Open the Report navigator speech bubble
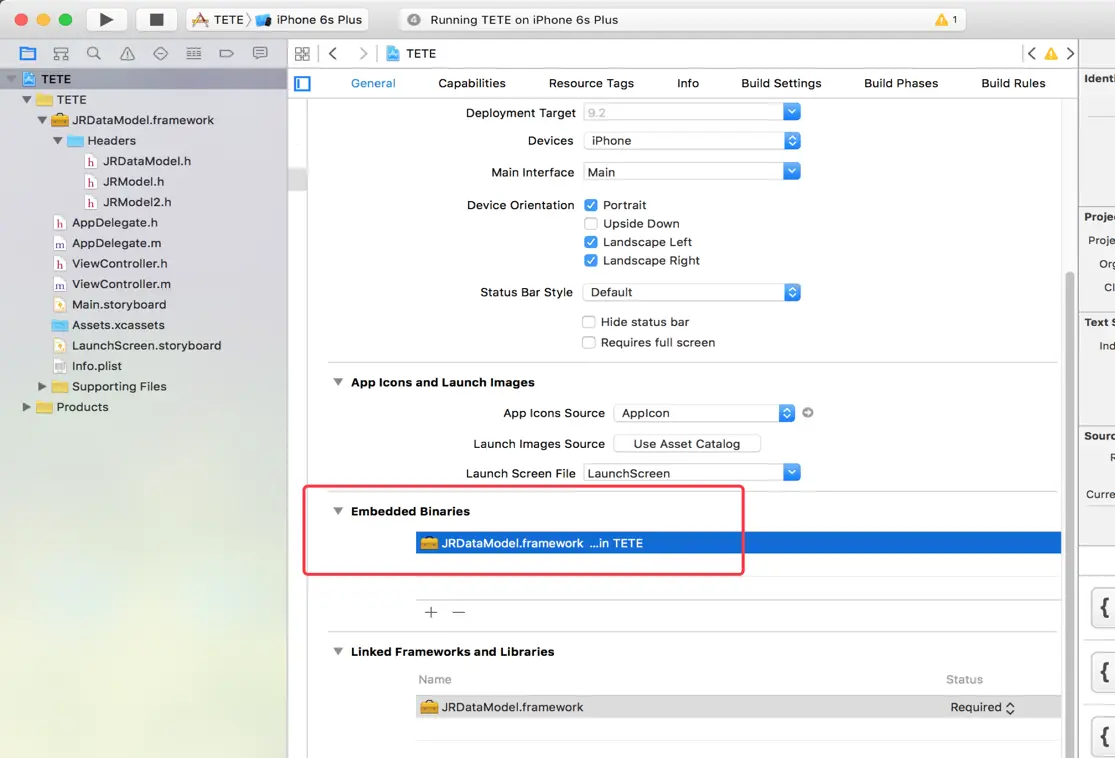Viewport: 1115px width, 758px height. click(x=260, y=53)
